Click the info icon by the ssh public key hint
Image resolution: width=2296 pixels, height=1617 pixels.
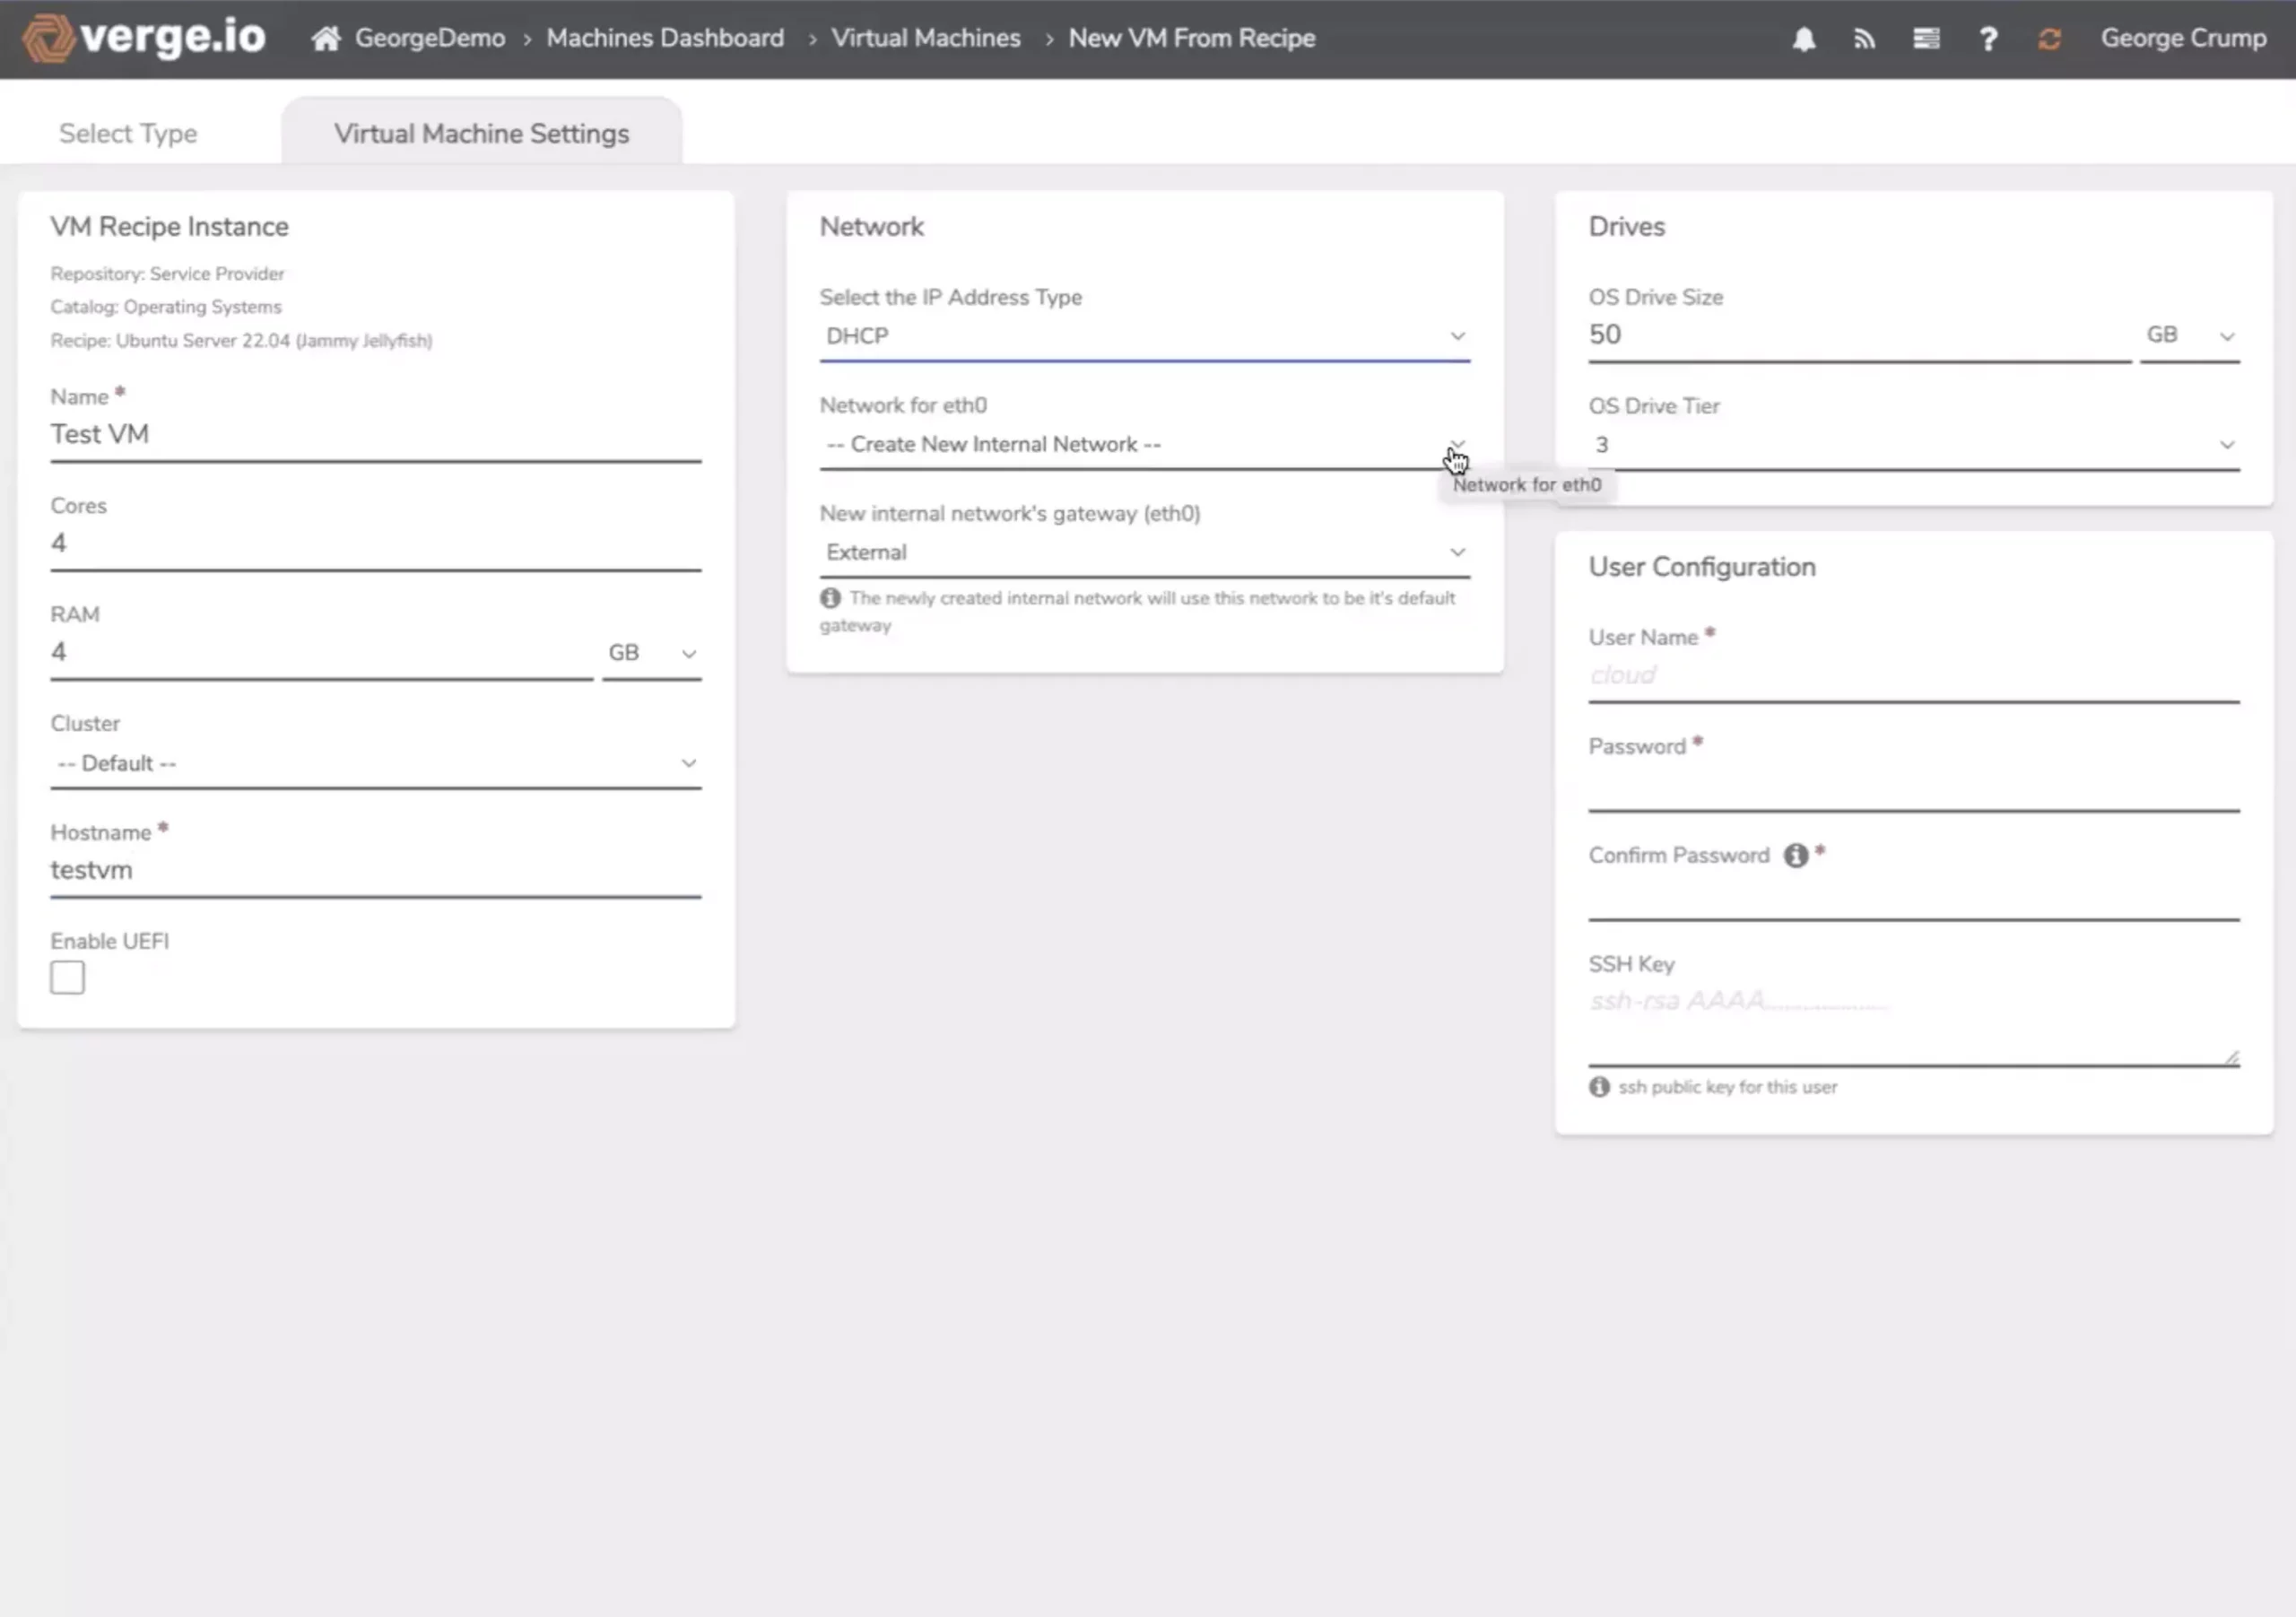[x=1599, y=1086]
